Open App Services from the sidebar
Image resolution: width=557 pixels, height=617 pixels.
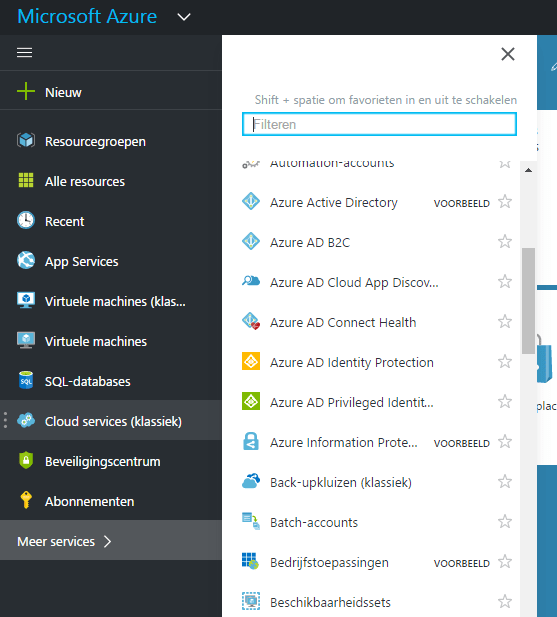click(111, 261)
